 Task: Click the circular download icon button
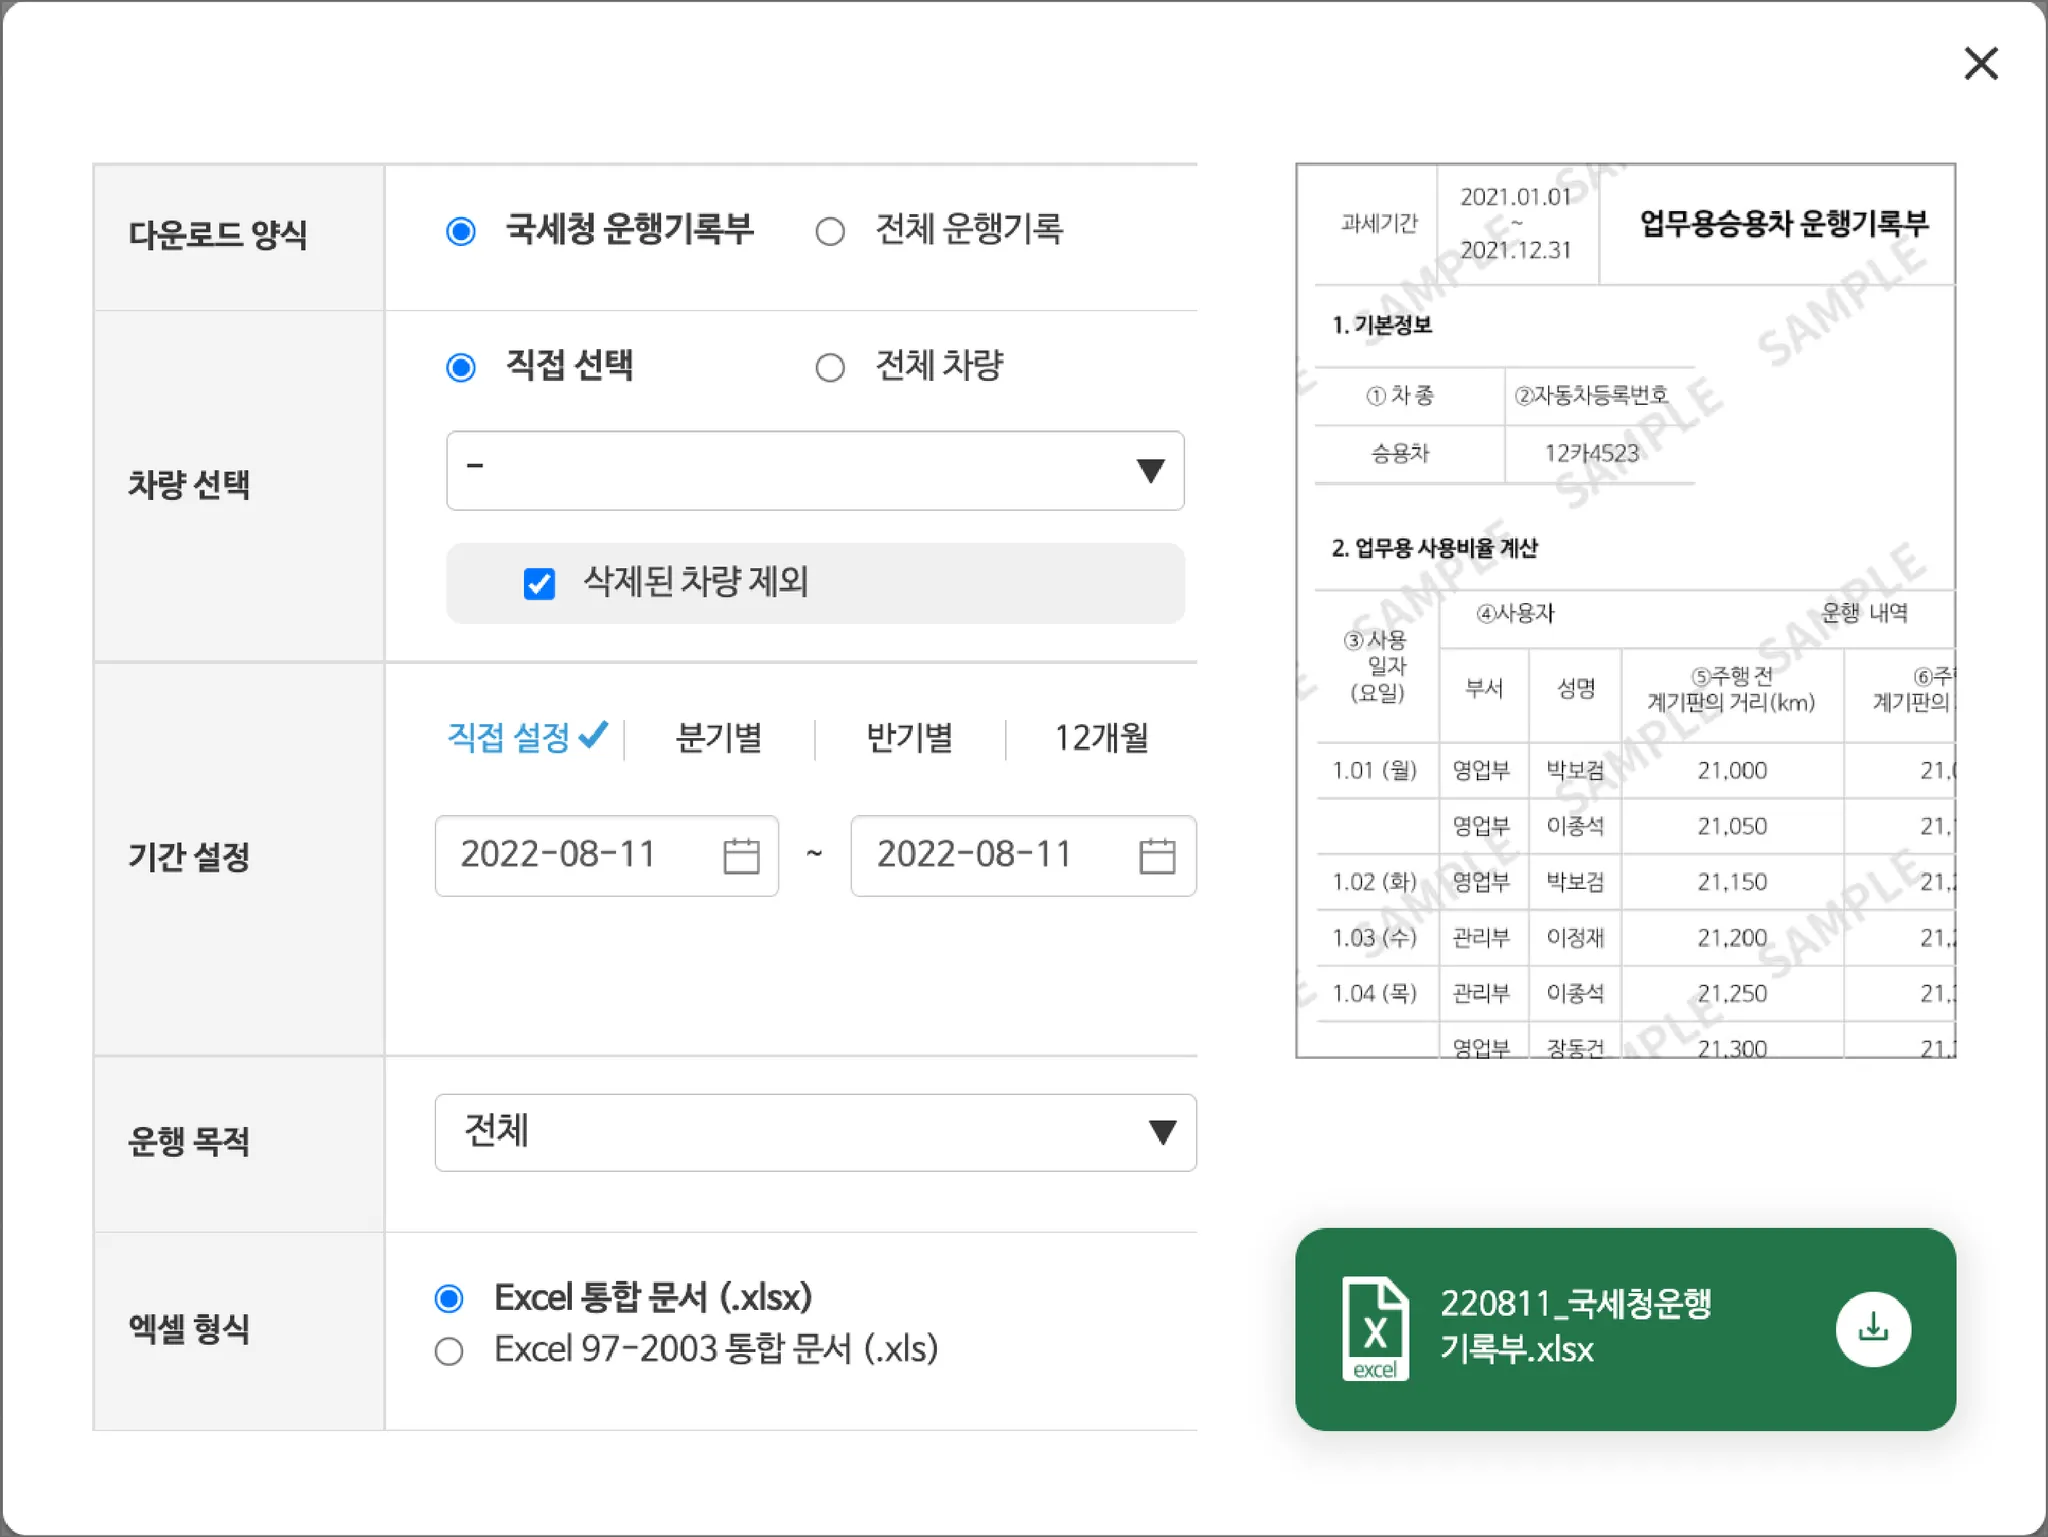pyautogui.click(x=1872, y=1329)
